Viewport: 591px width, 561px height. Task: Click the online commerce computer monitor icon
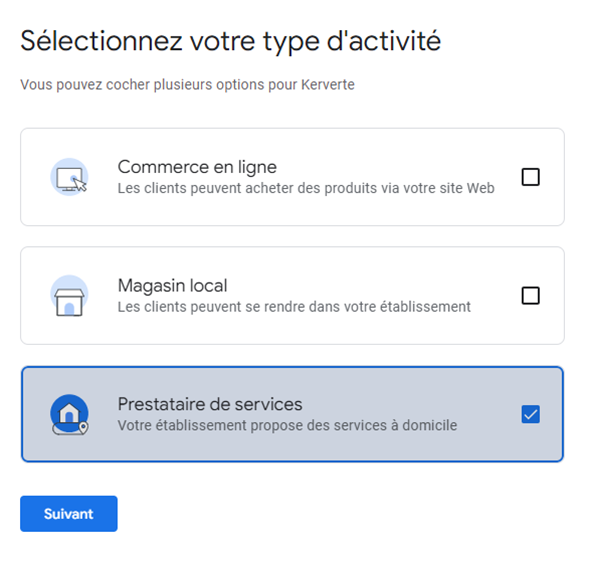[x=69, y=177]
